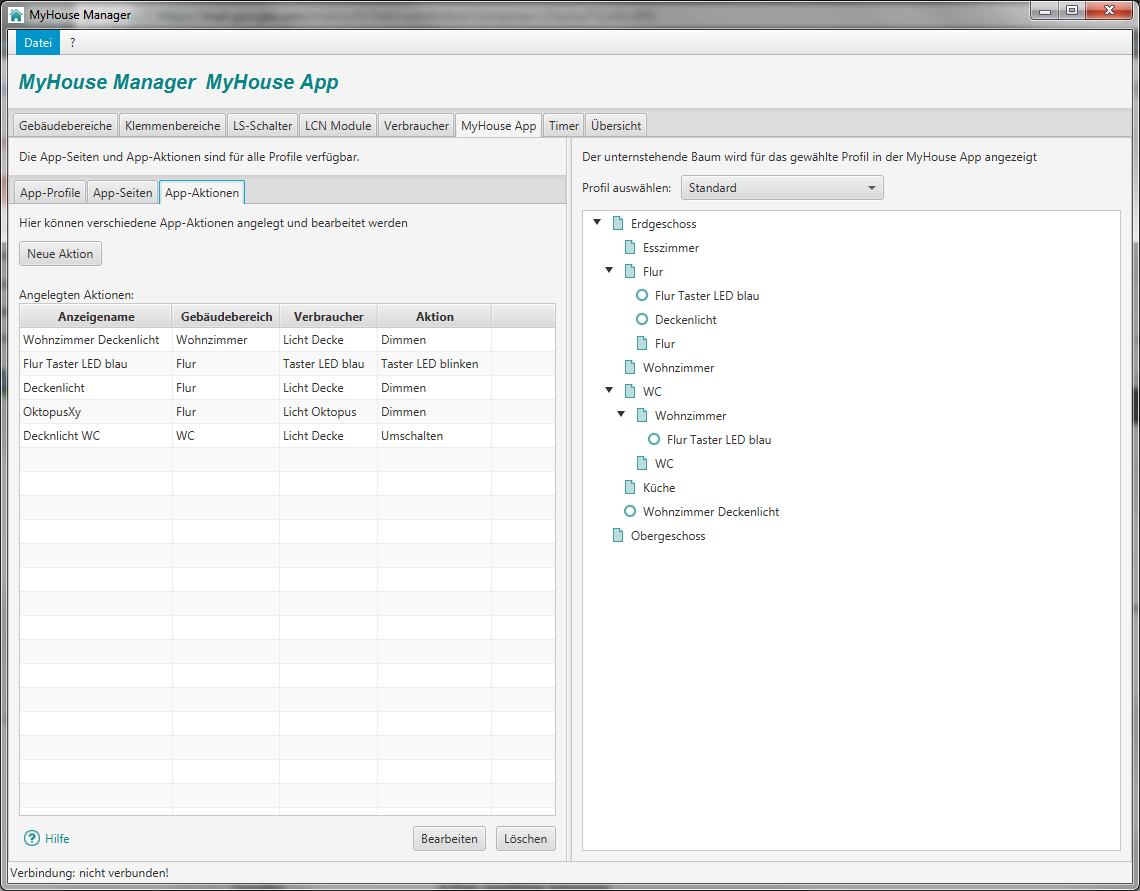Switch to the LCN Module tab
Image resolution: width=1140 pixels, height=891 pixels.
[x=338, y=126]
